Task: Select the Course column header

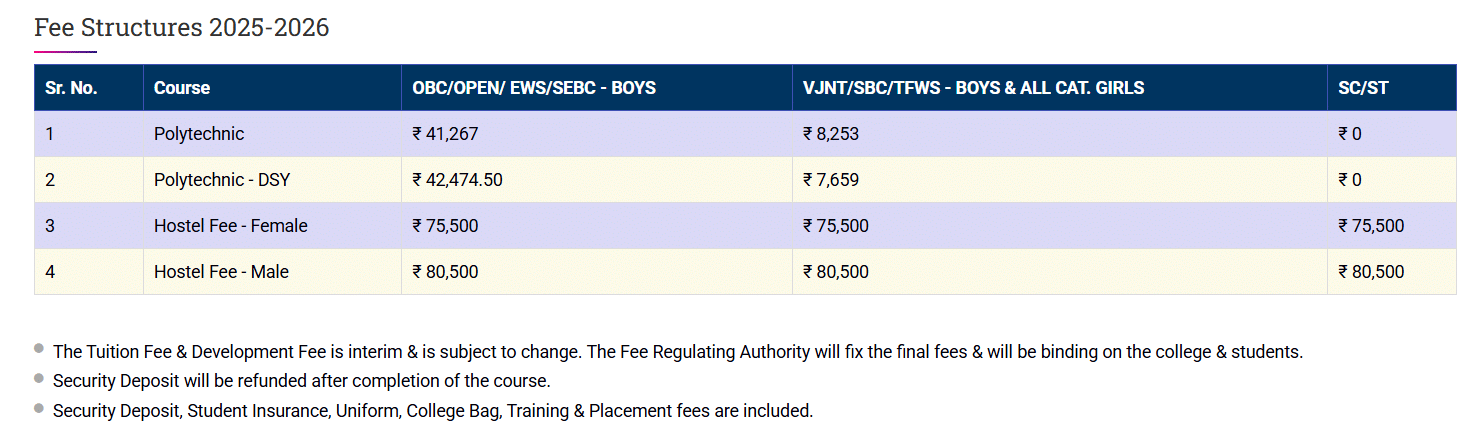Action: (182, 88)
